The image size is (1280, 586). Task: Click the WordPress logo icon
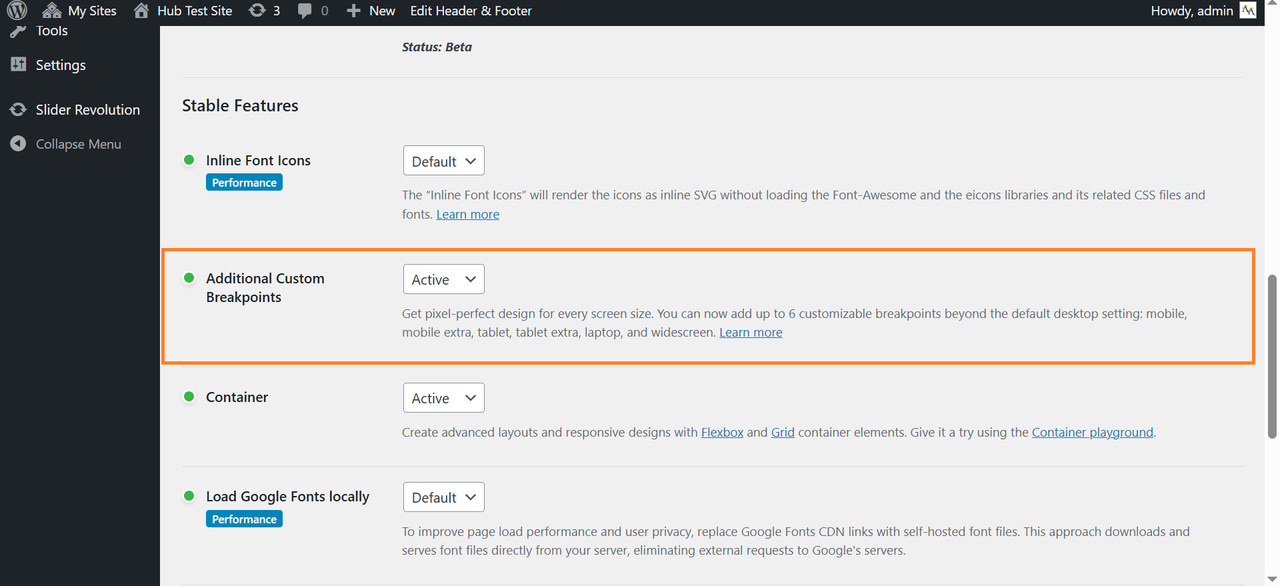click(17, 11)
